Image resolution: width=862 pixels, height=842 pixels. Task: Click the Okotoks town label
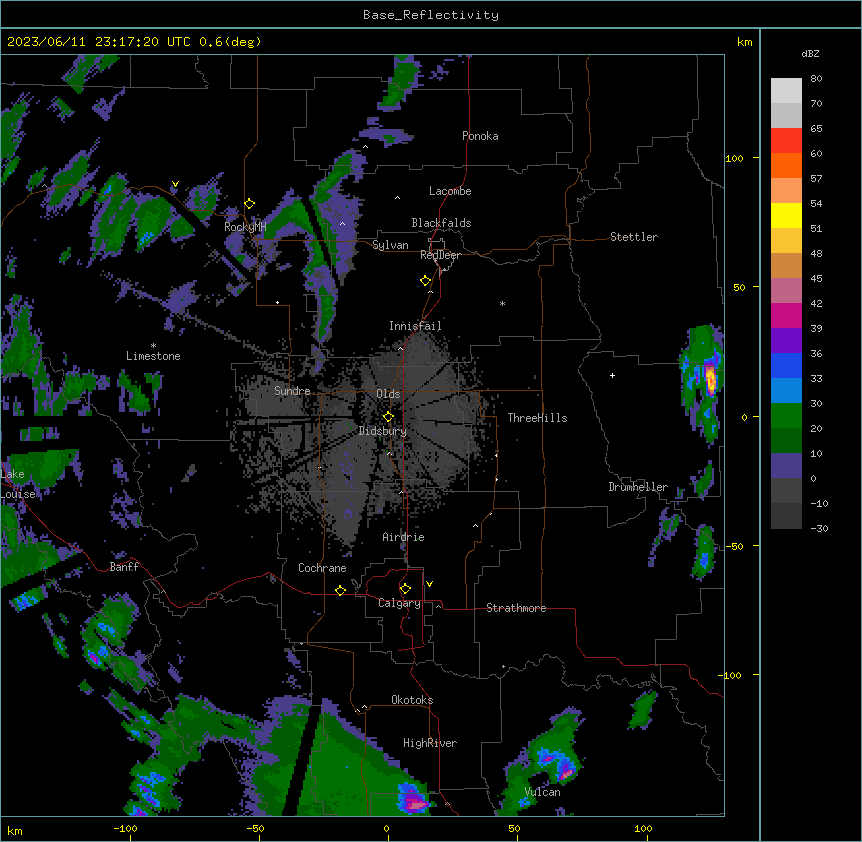(x=412, y=700)
